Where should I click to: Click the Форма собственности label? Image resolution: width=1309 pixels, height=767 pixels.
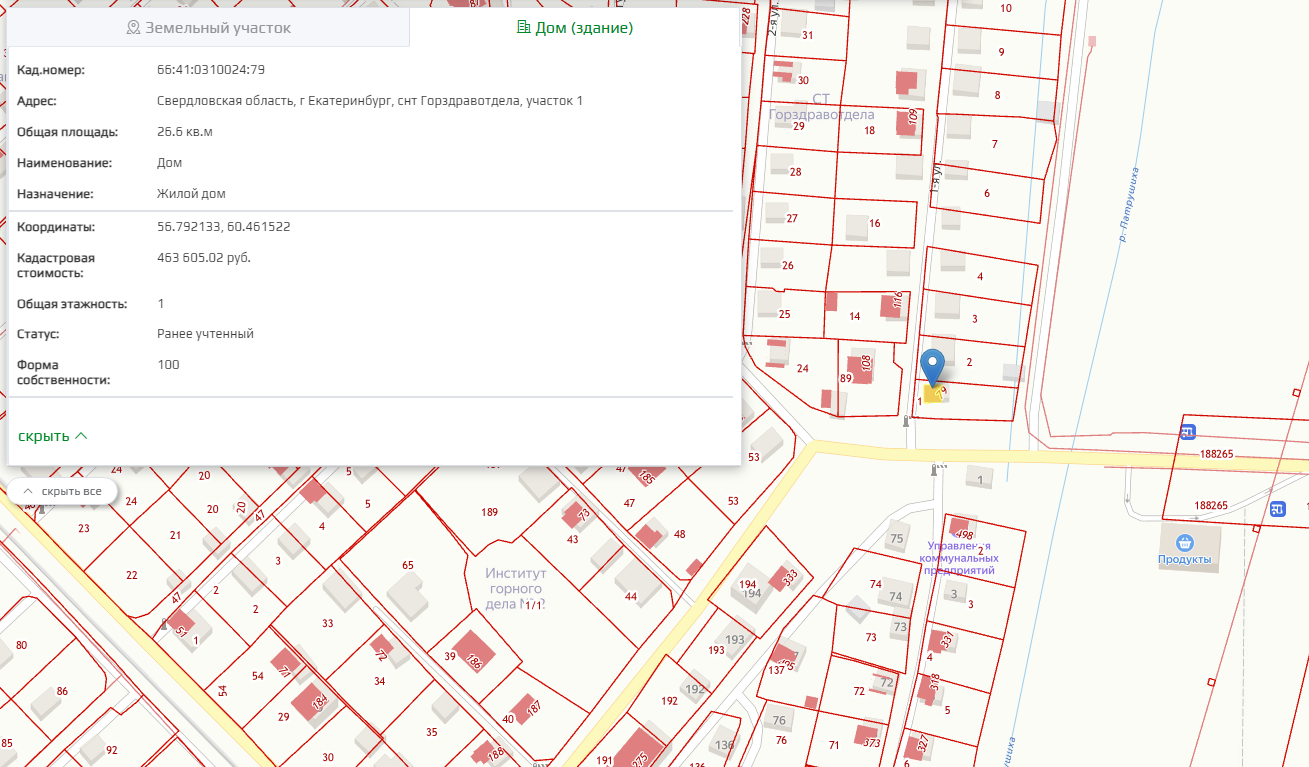click(x=63, y=373)
